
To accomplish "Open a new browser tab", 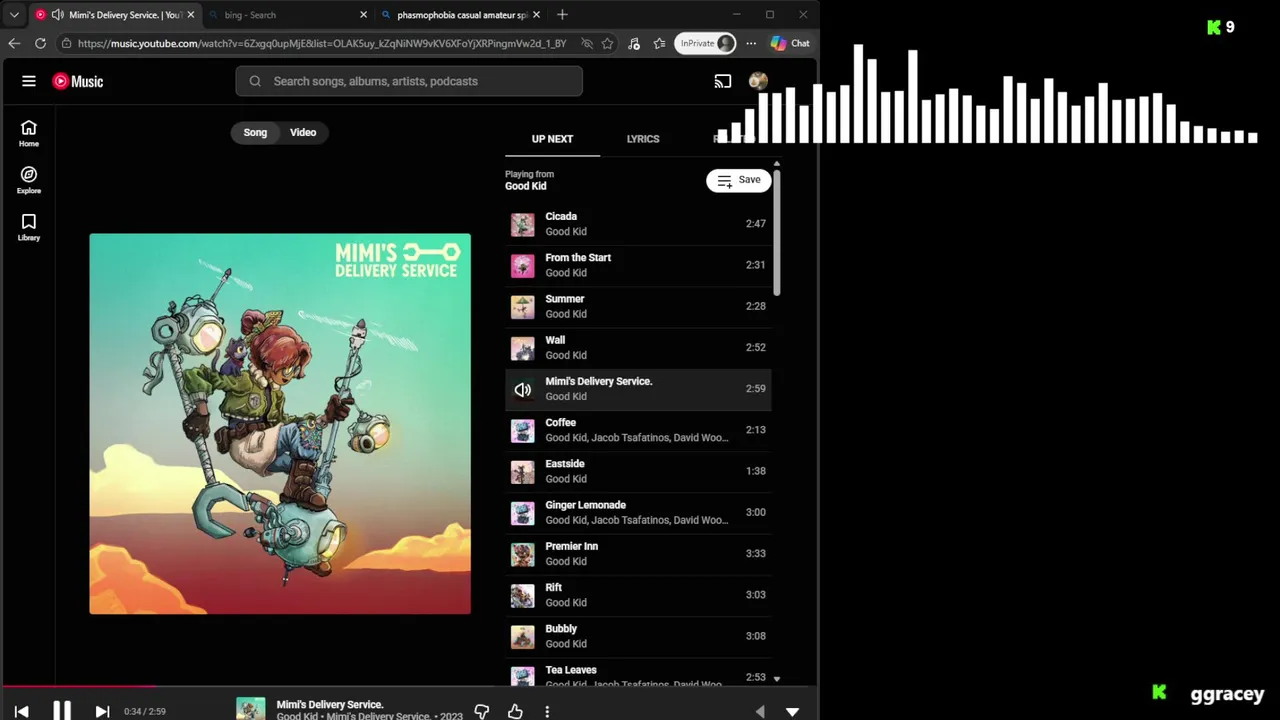I will click(x=562, y=15).
